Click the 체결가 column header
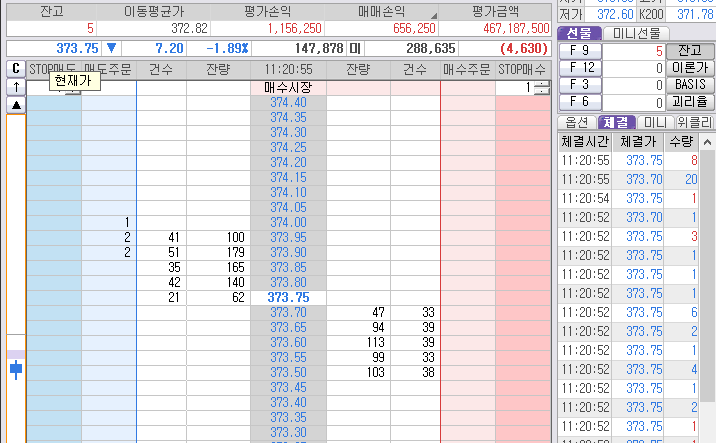The image size is (716, 443). coord(638,142)
